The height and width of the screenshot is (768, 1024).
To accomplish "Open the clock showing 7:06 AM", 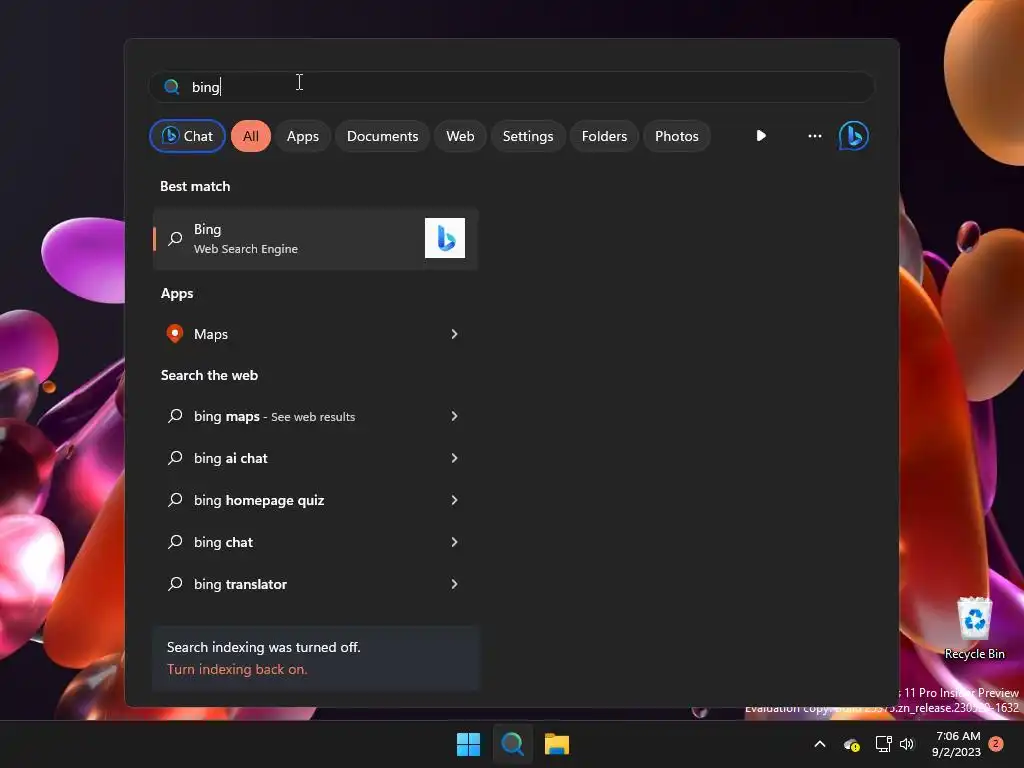I will tap(957, 744).
